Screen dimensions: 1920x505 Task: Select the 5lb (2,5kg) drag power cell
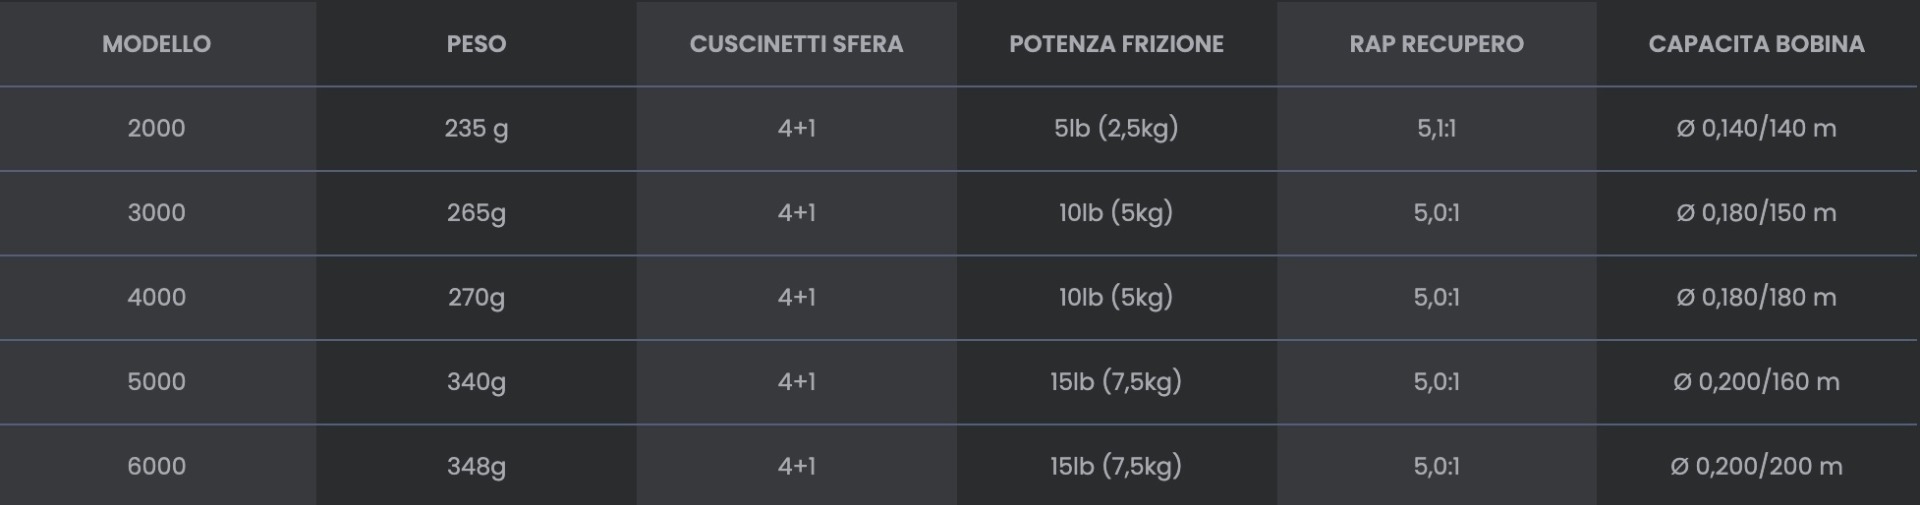click(x=1116, y=128)
